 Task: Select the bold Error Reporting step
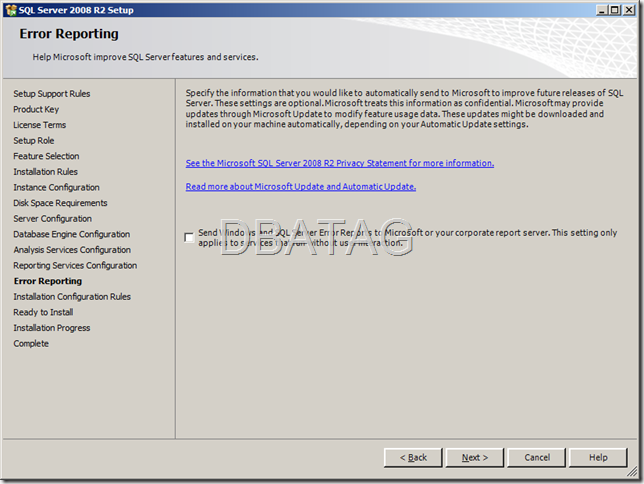tap(48, 281)
